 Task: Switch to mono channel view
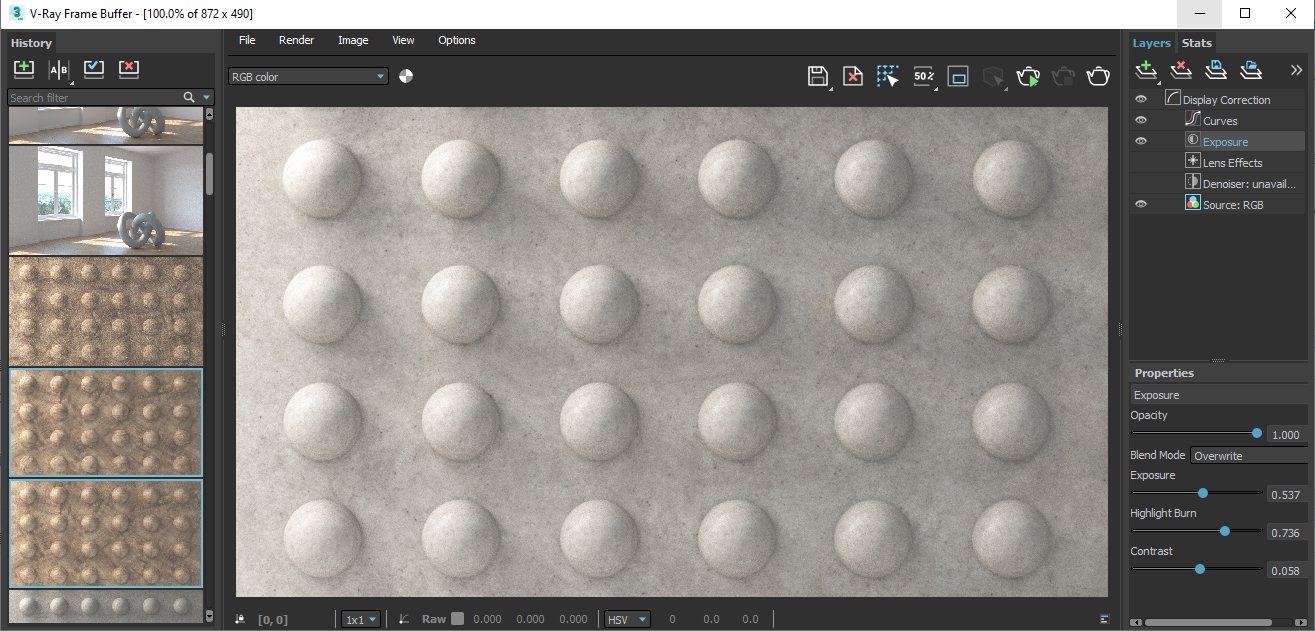[x=406, y=76]
